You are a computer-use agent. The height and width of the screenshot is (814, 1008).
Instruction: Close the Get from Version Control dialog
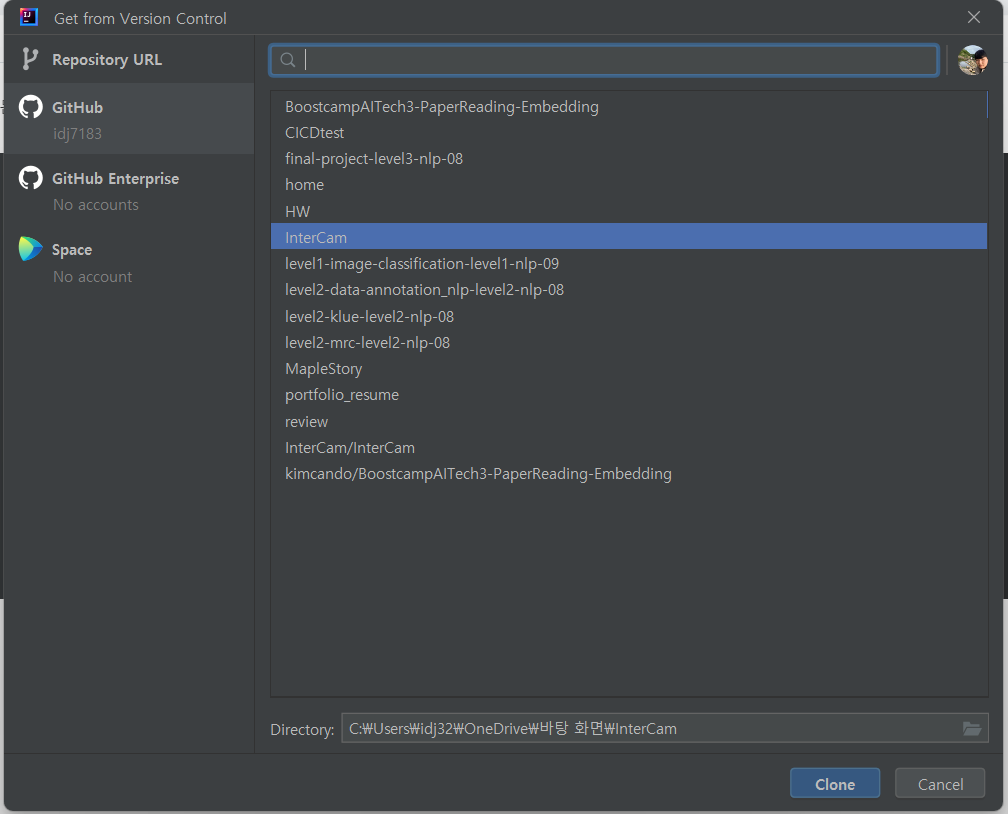click(974, 17)
